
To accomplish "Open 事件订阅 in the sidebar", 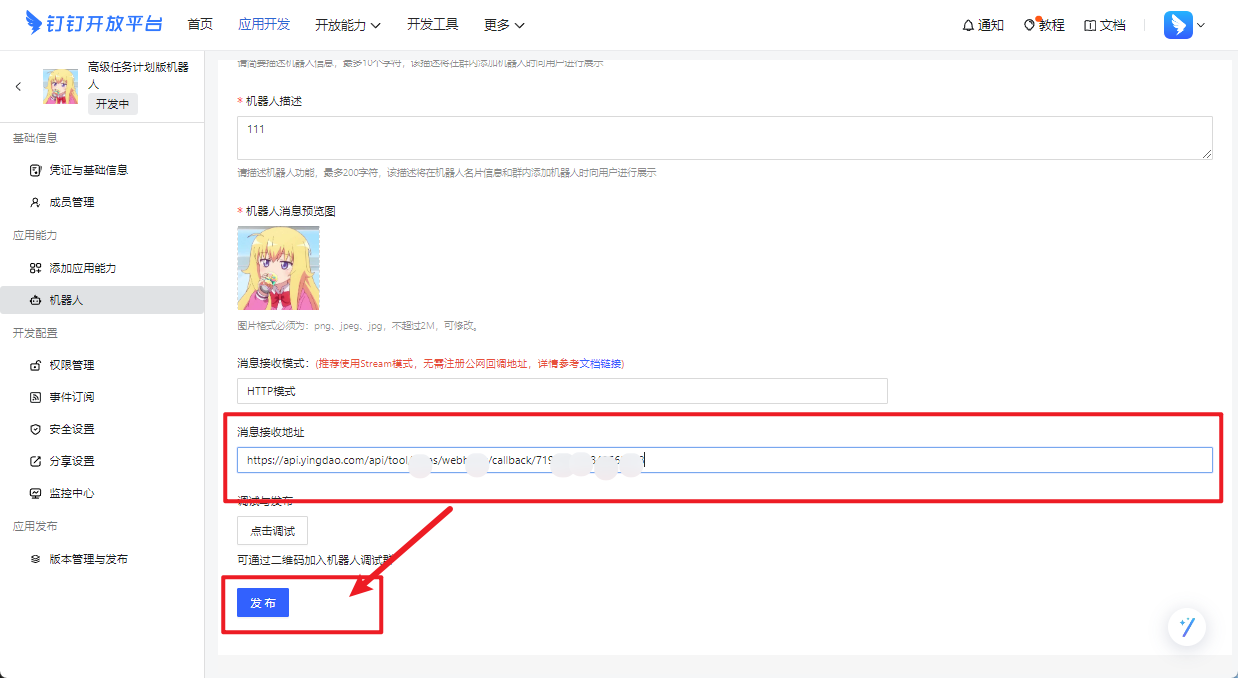I will click(72, 397).
